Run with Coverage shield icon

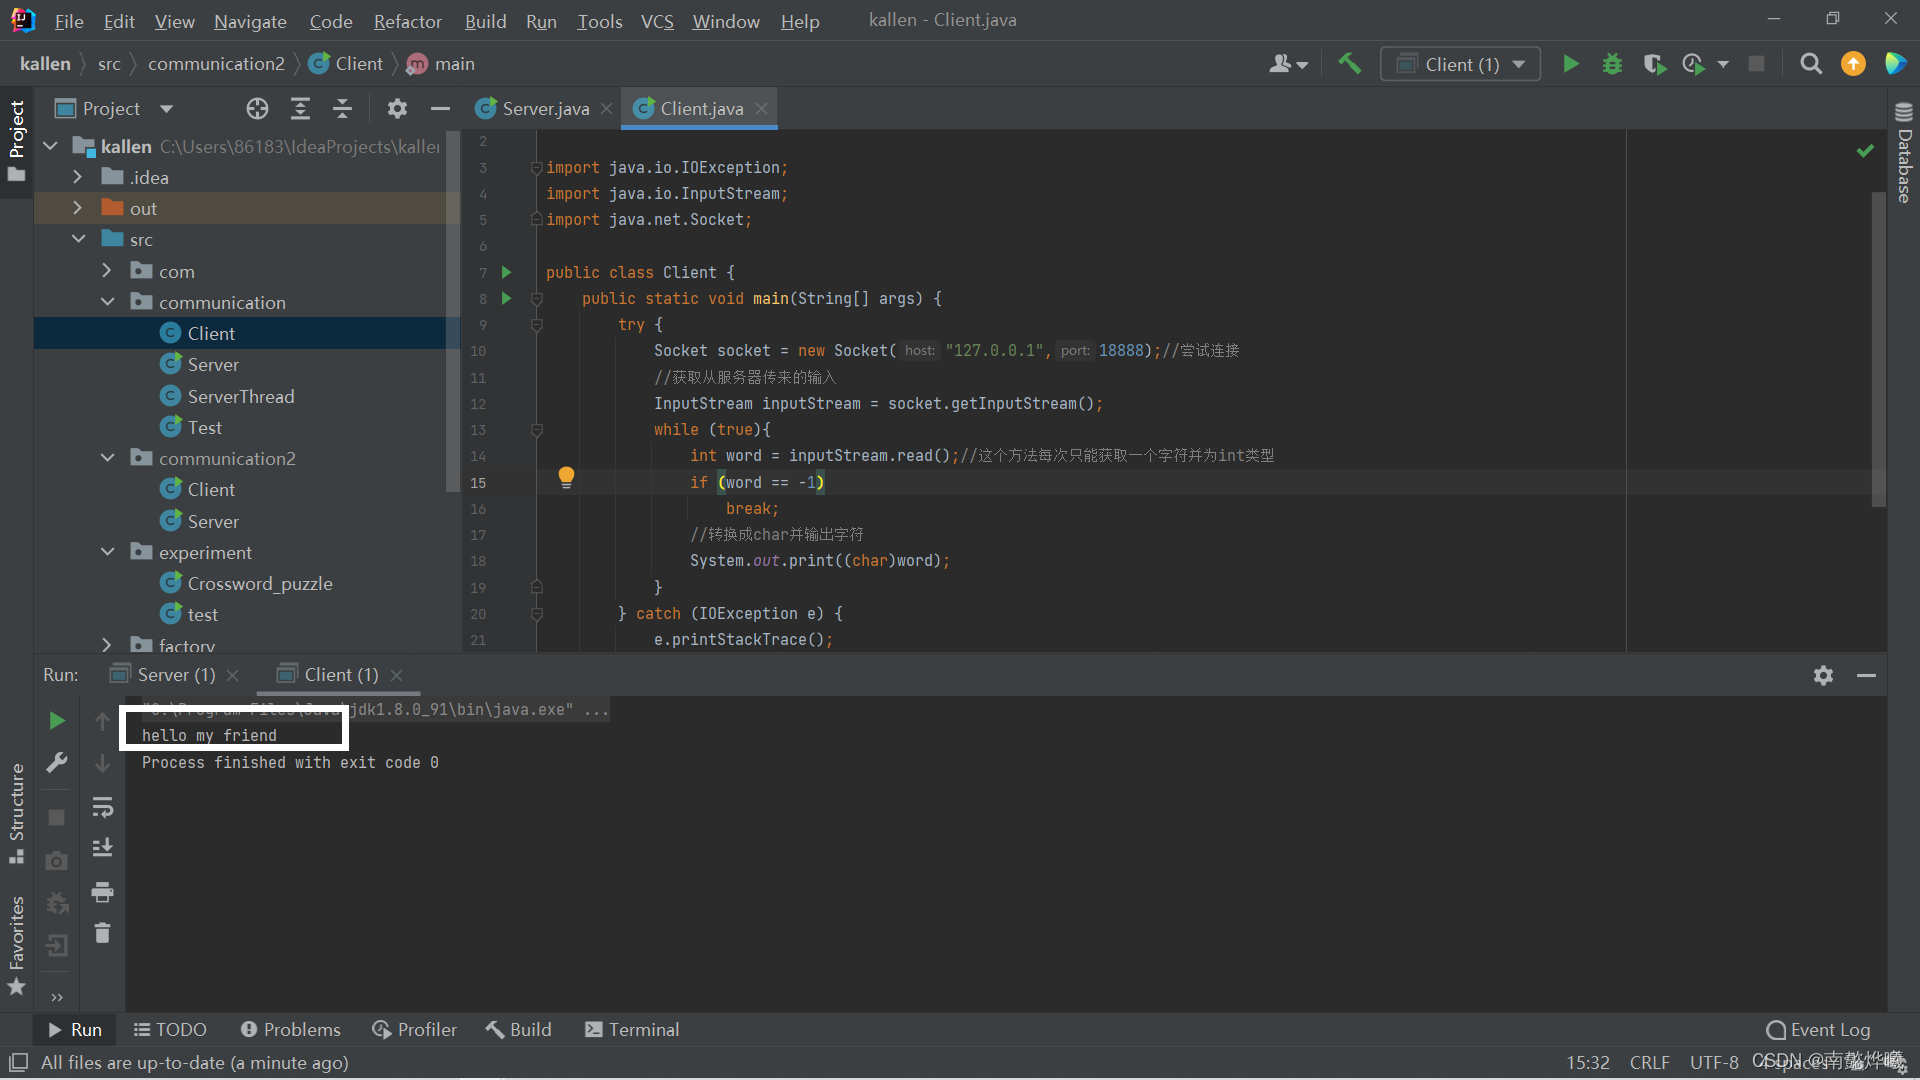1654,64
